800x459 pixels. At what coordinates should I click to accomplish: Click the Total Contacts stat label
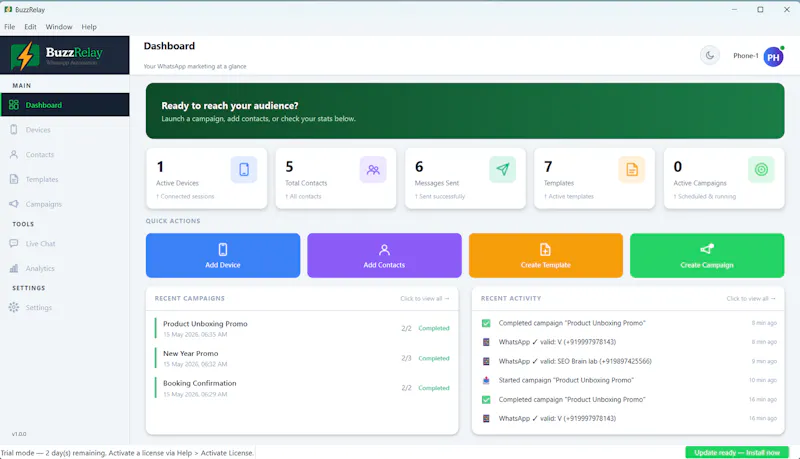click(x=306, y=183)
